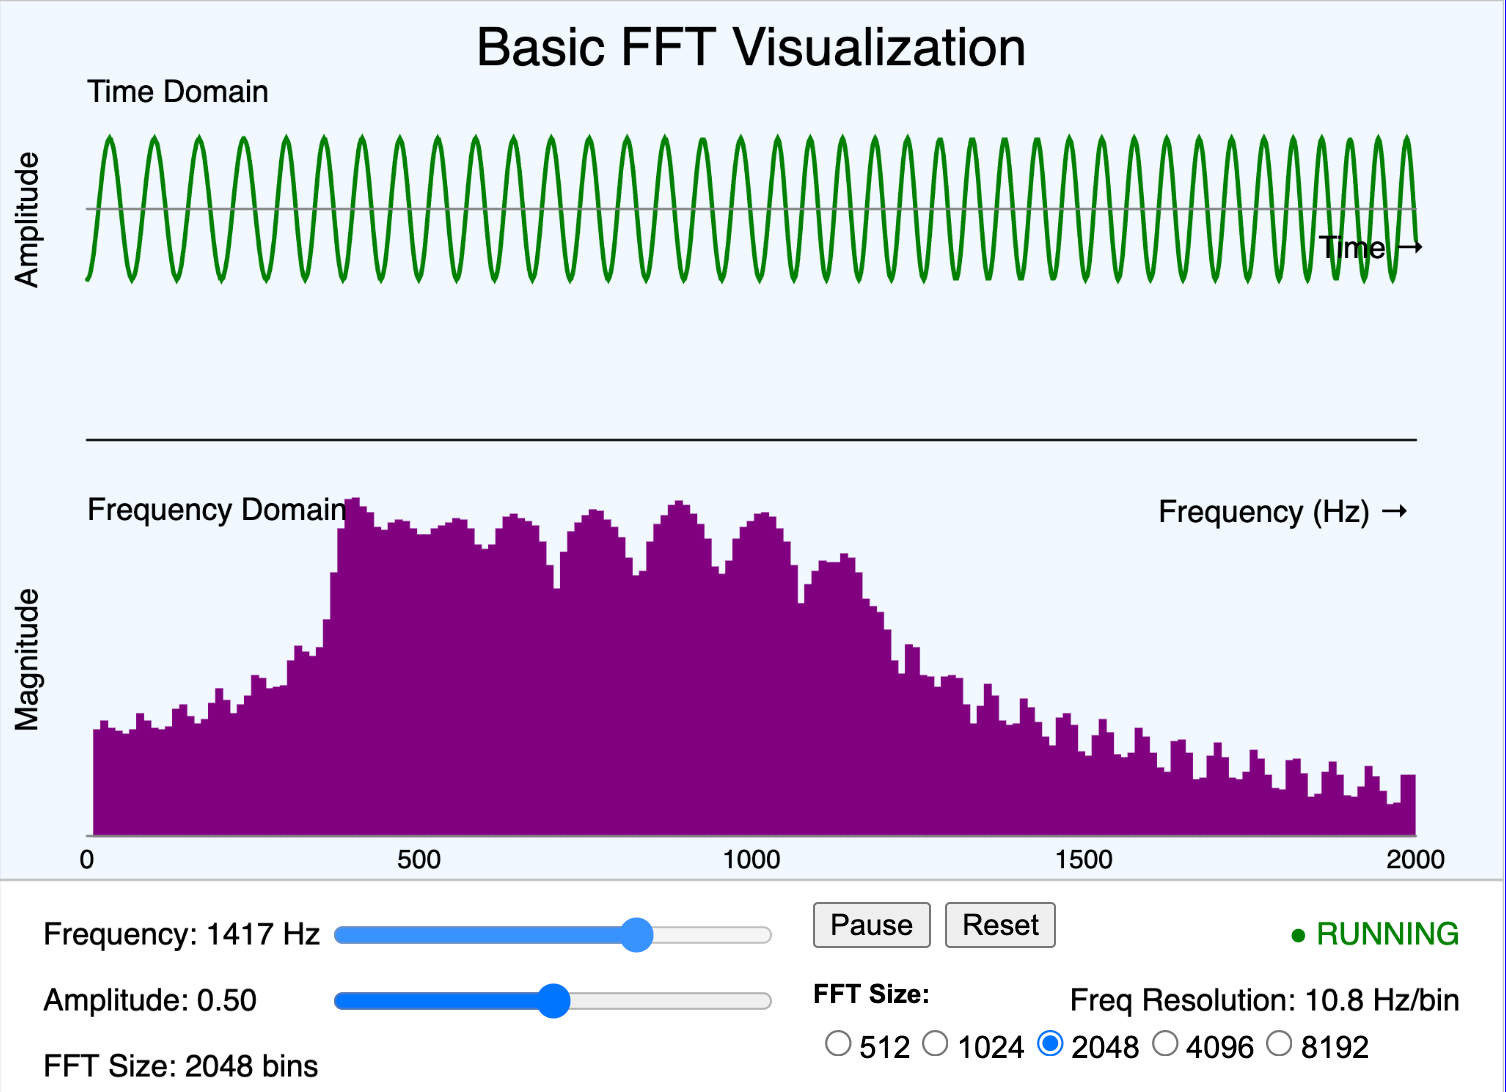Select FFT size 8192

pos(1279,1043)
